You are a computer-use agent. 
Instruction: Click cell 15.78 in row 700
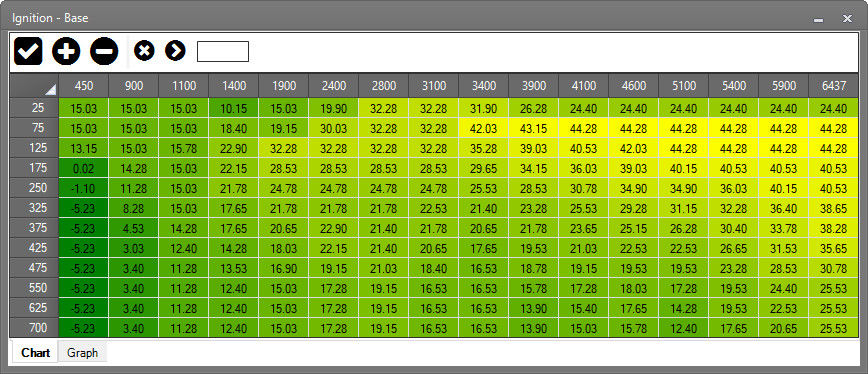pyautogui.click(x=634, y=328)
